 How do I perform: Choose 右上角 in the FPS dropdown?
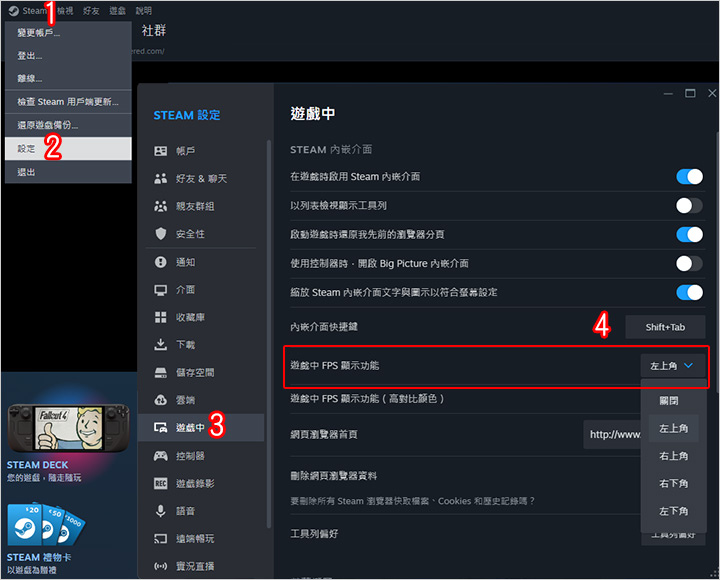(674, 456)
